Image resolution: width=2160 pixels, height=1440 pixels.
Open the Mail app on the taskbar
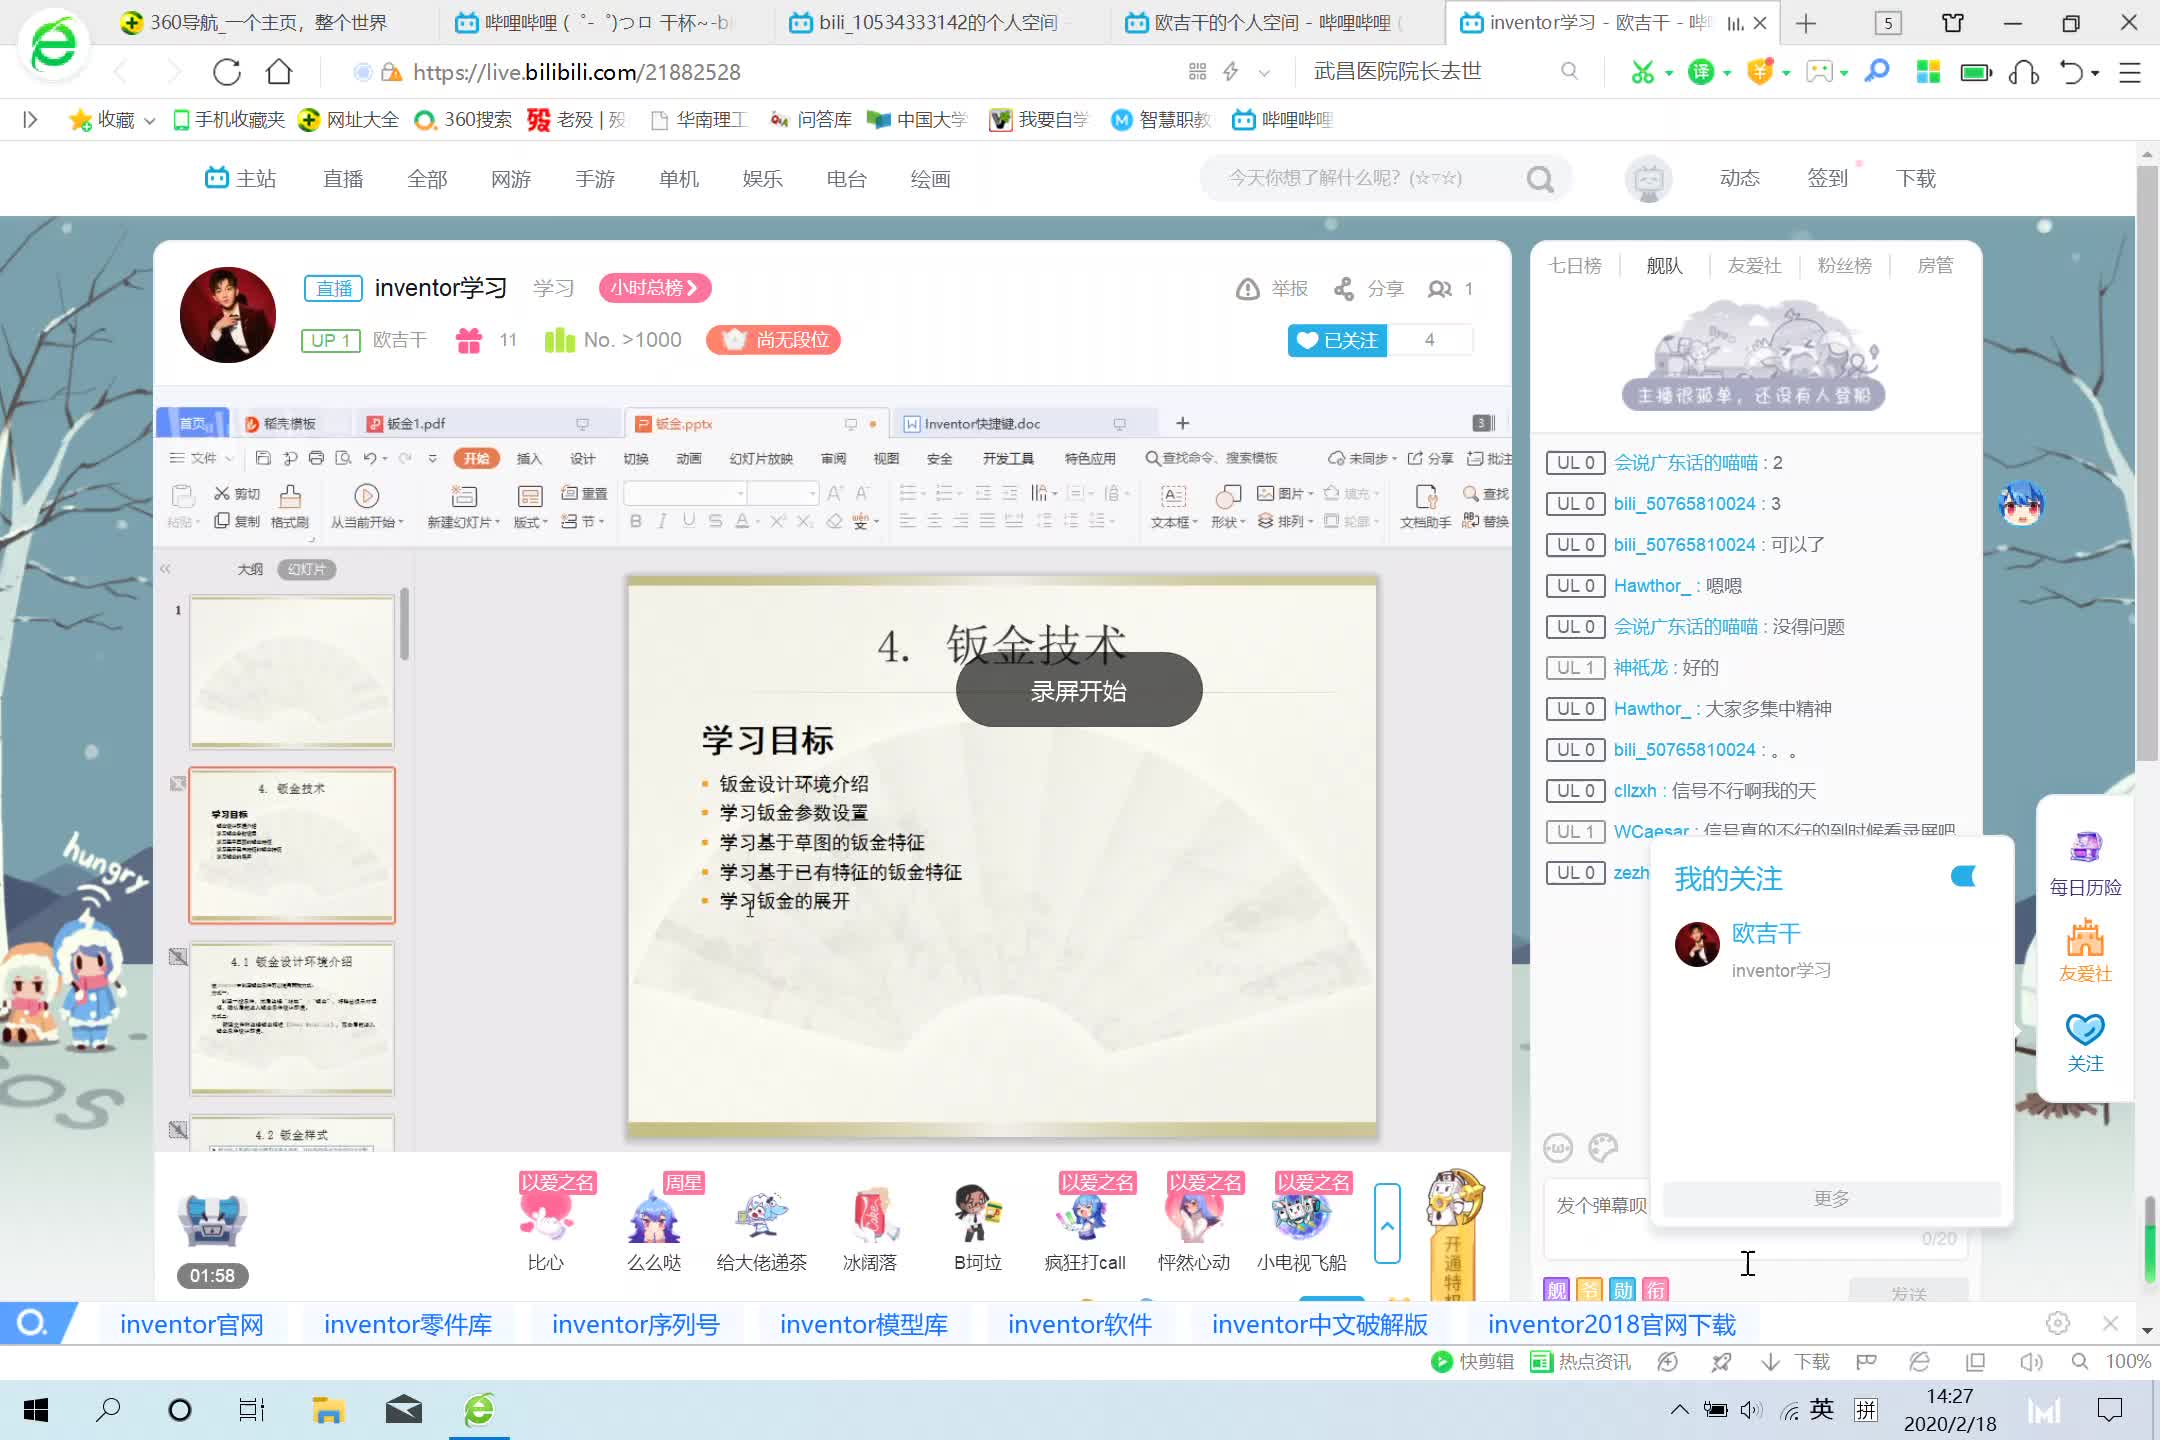coord(404,1410)
